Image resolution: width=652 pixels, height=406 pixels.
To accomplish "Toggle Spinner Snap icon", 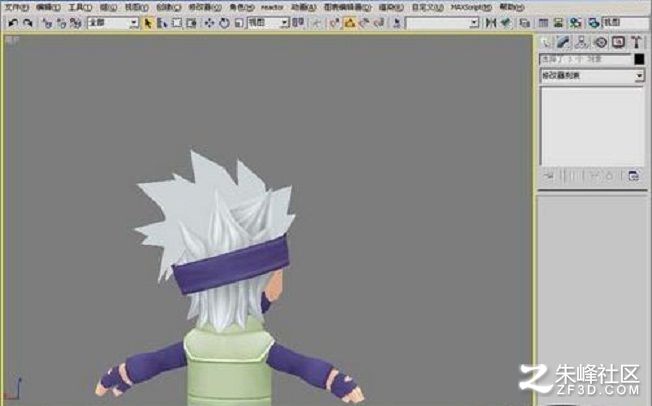I will [x=379, y=23].
